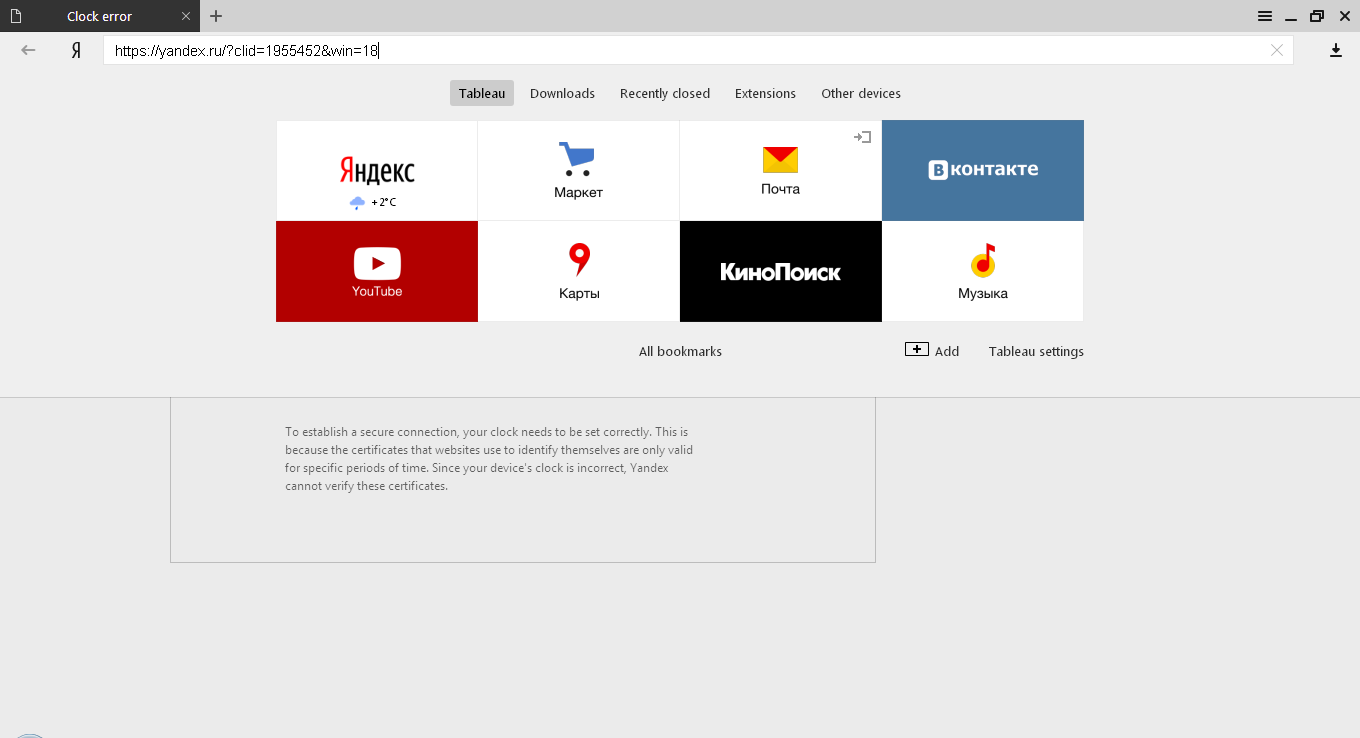Open the Музыка music tile

tap(982, 271)
